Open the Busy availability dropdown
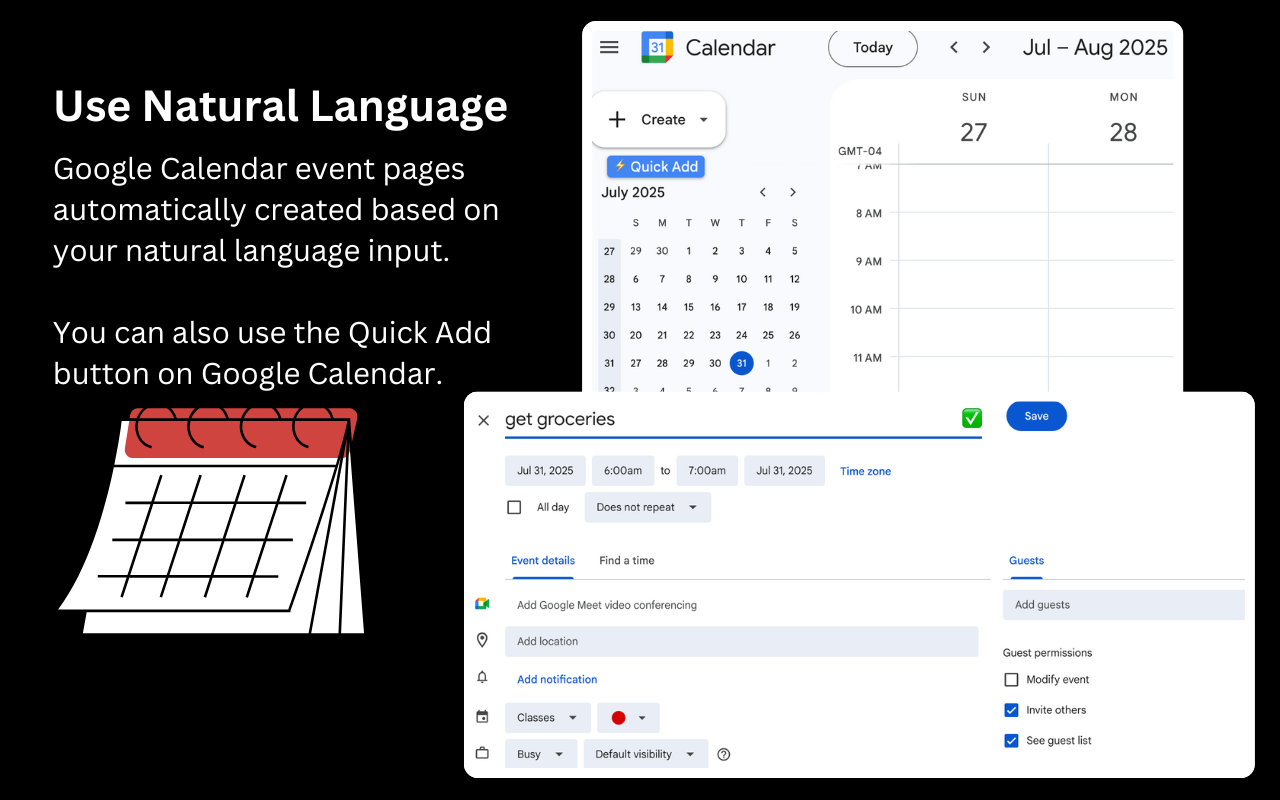The width and height of the screenshot is (1280, 800). click(540, 754)
